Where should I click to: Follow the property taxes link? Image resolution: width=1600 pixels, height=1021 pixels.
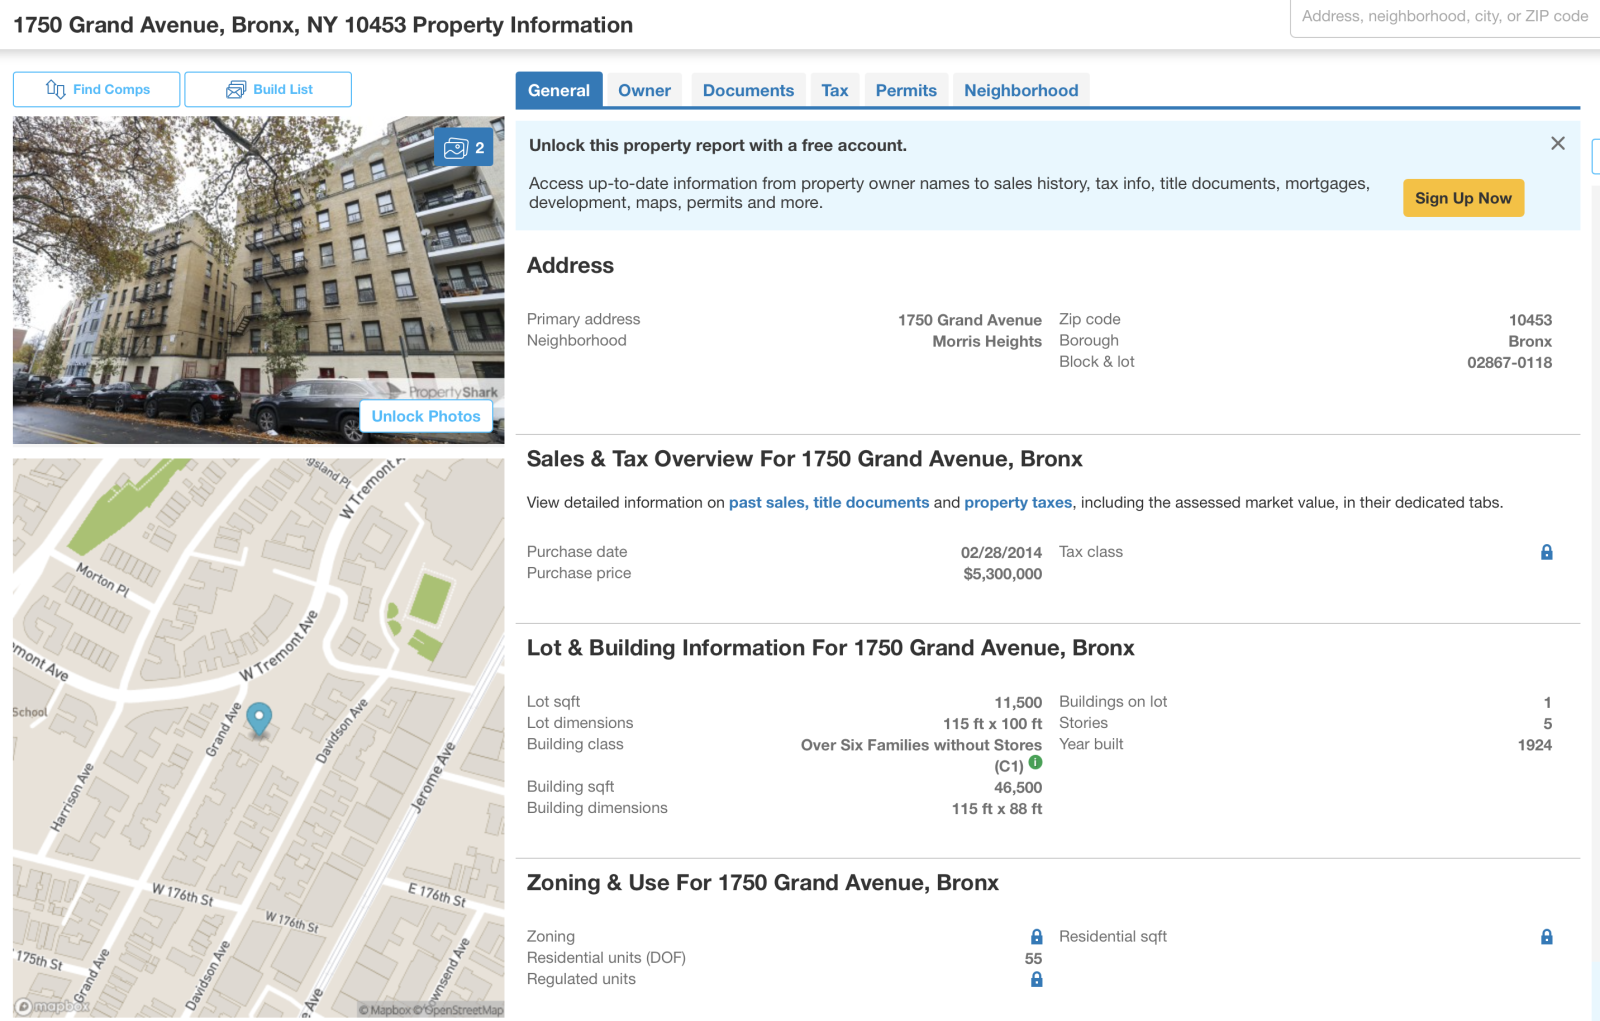point(1017,503)
